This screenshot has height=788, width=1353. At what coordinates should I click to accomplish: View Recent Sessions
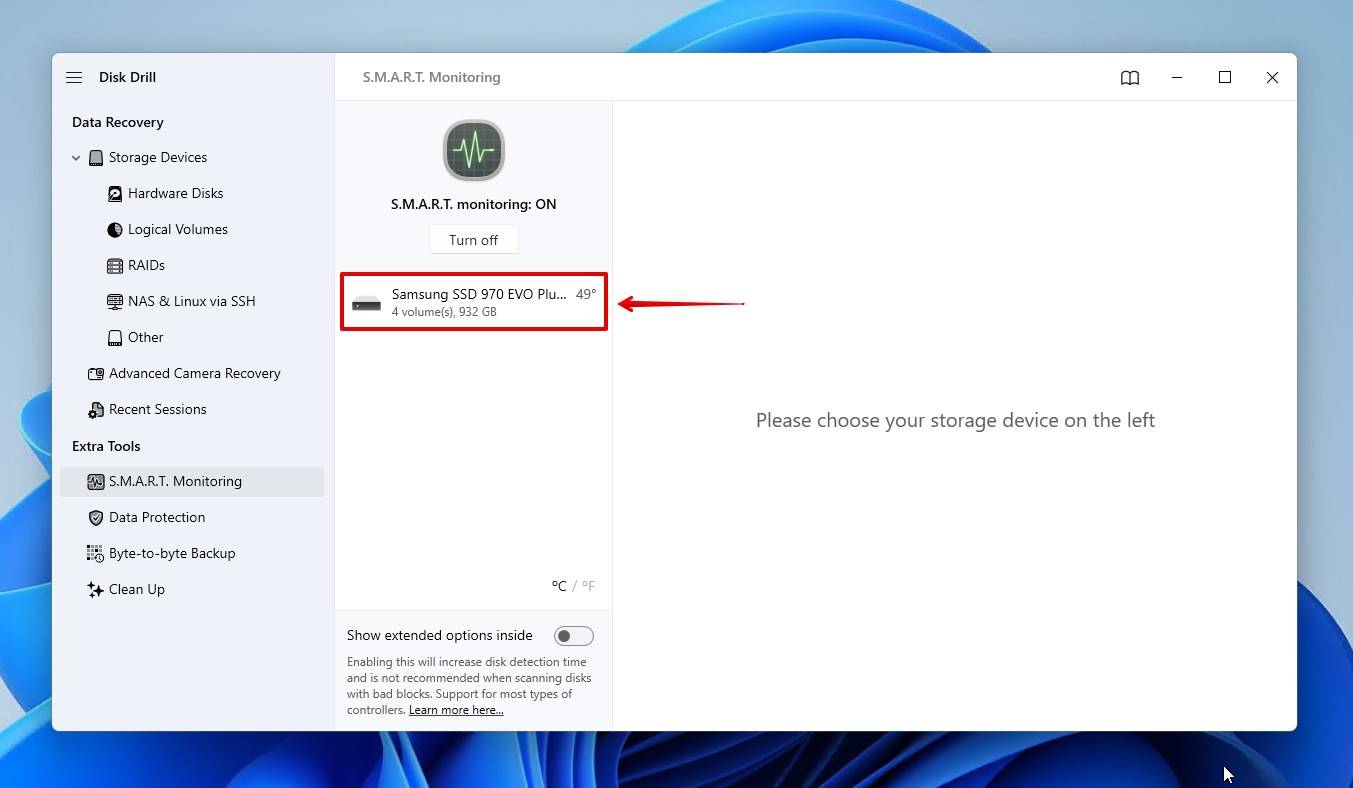click(157, 409)
